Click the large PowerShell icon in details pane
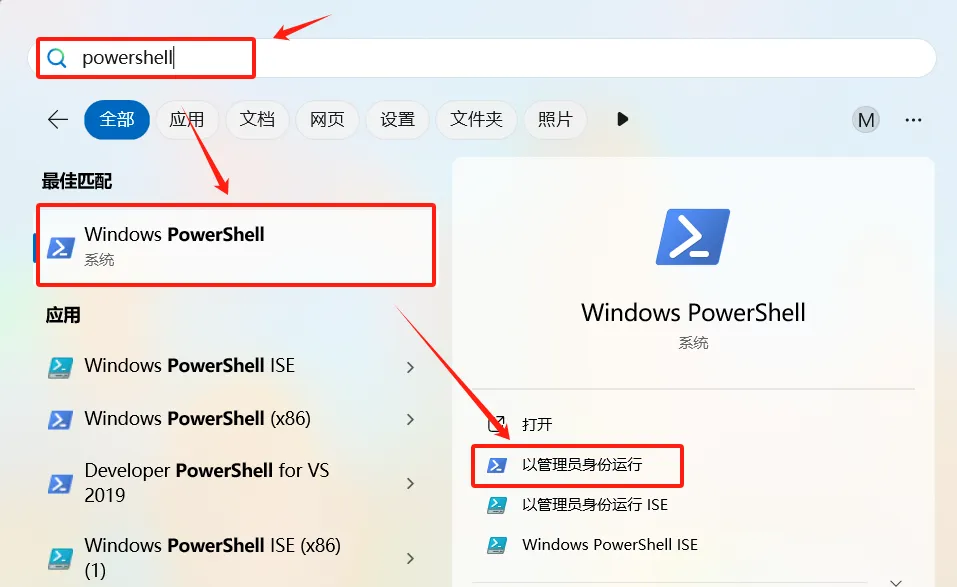957x587 pixels. 693,237
